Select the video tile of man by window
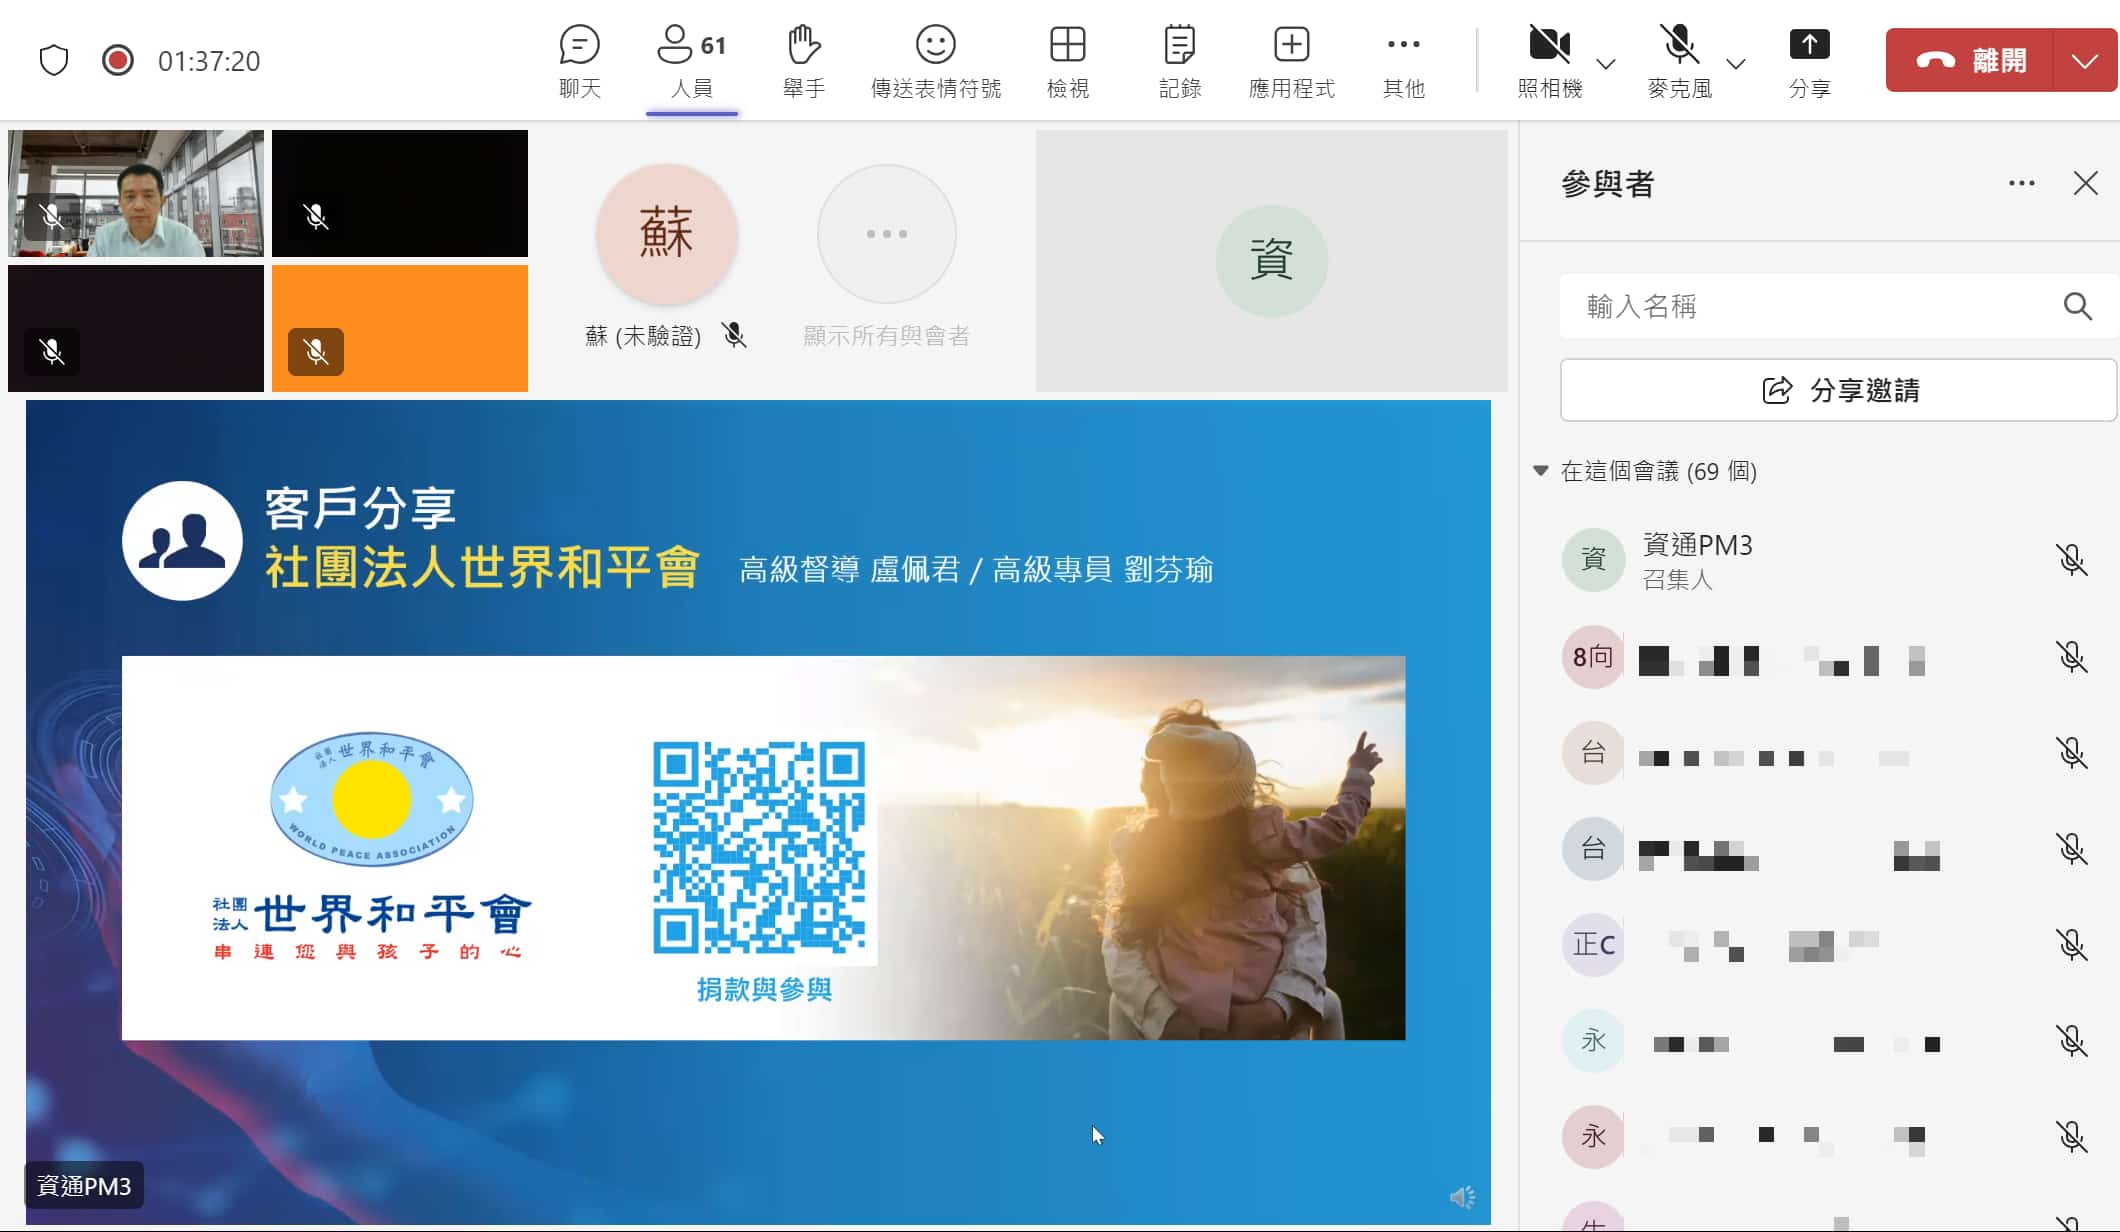Image resolution: width=2120 pixels, height=1232 pixels. coord(136,193)
